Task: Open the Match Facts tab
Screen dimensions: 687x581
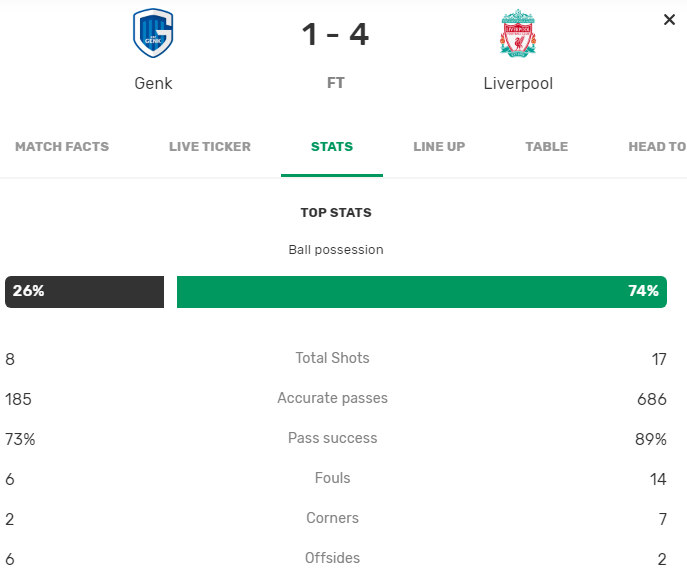Action: pyautogui.click(x=62, y=147)
